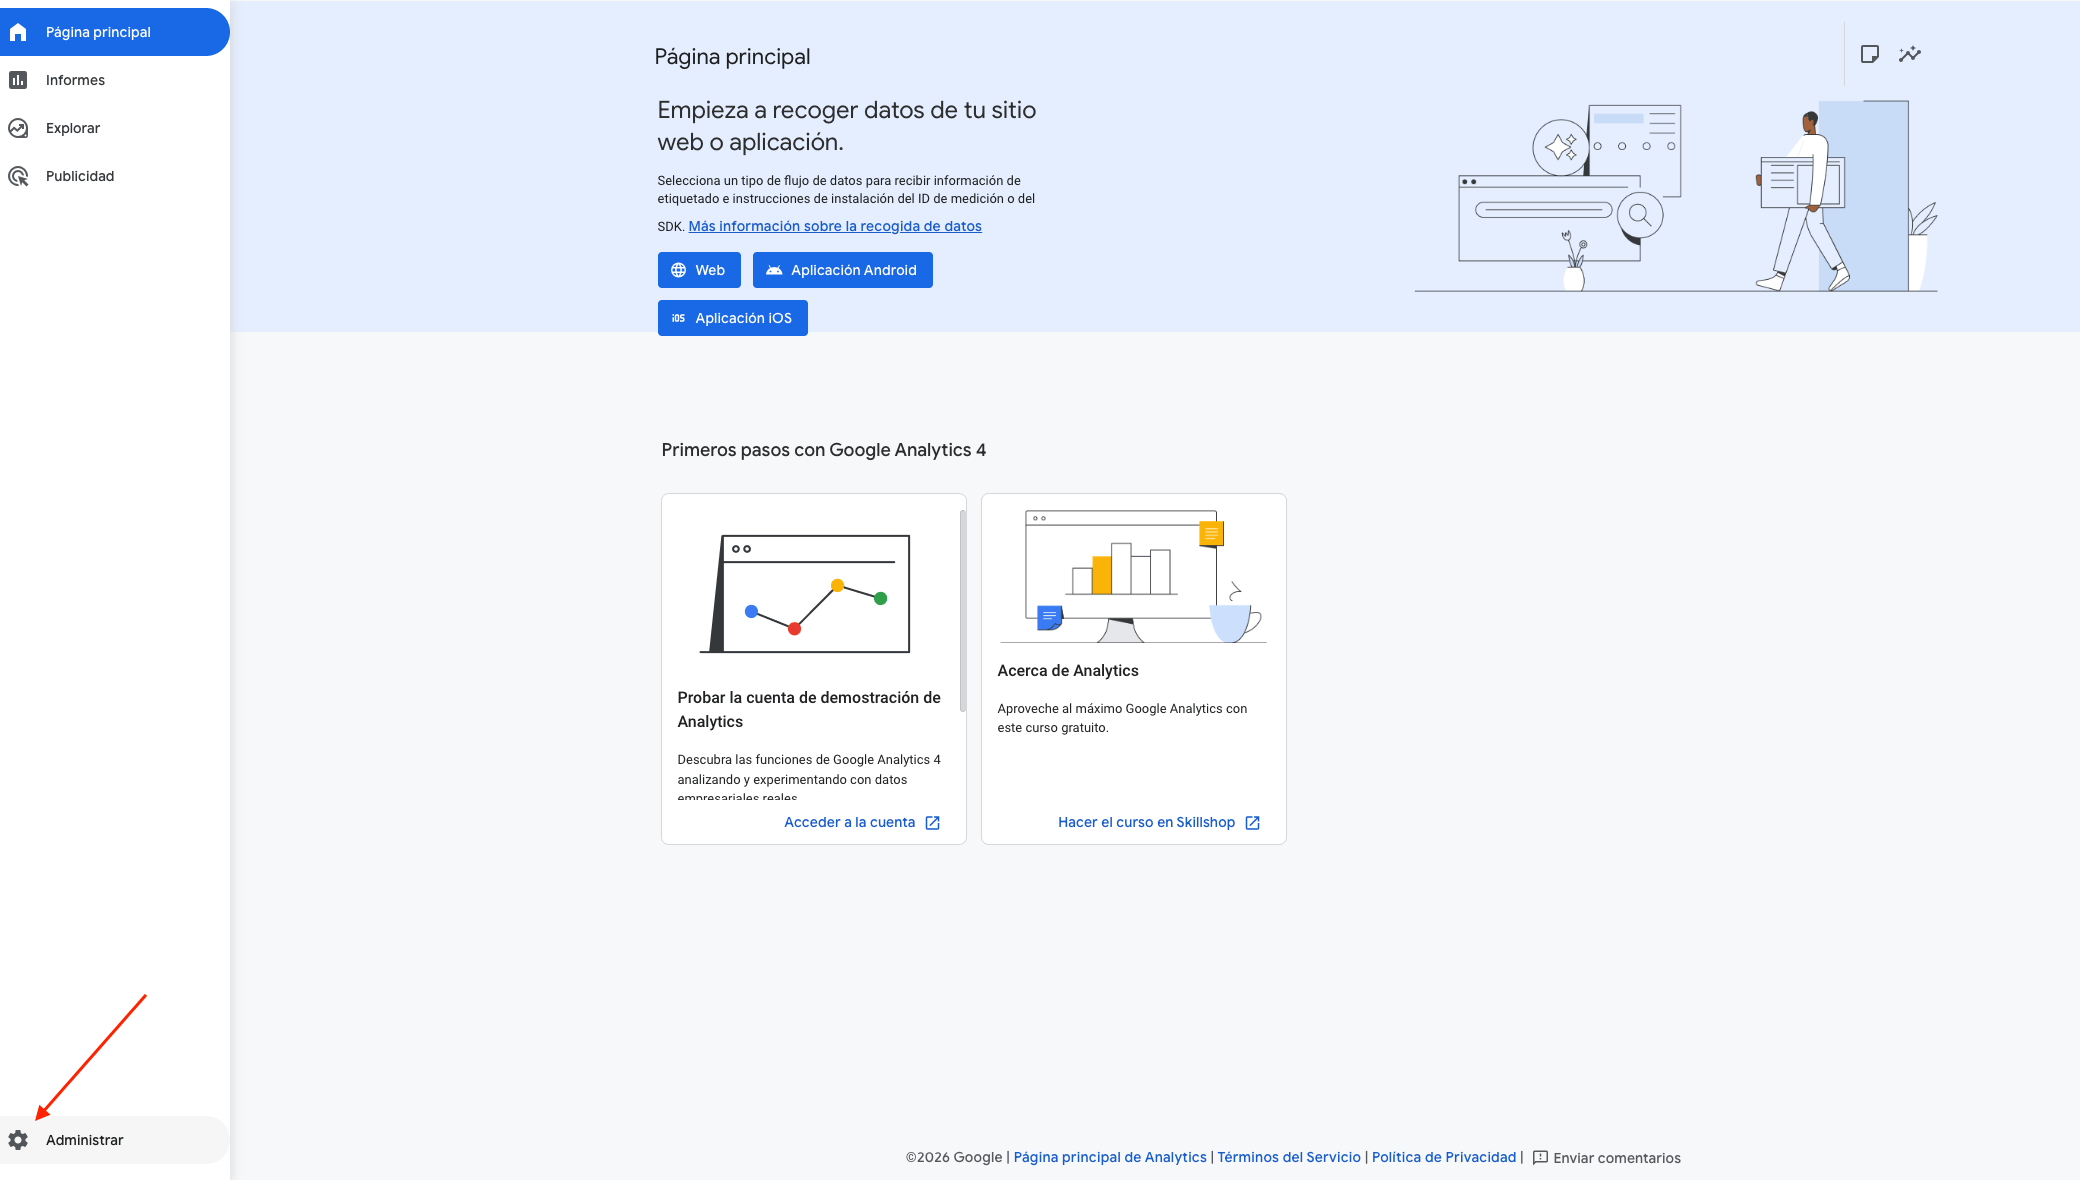Click the external link icon beside Skillshop course
The height and width of the screenshot is (1180, 2080).
[x=1252, y=823]
